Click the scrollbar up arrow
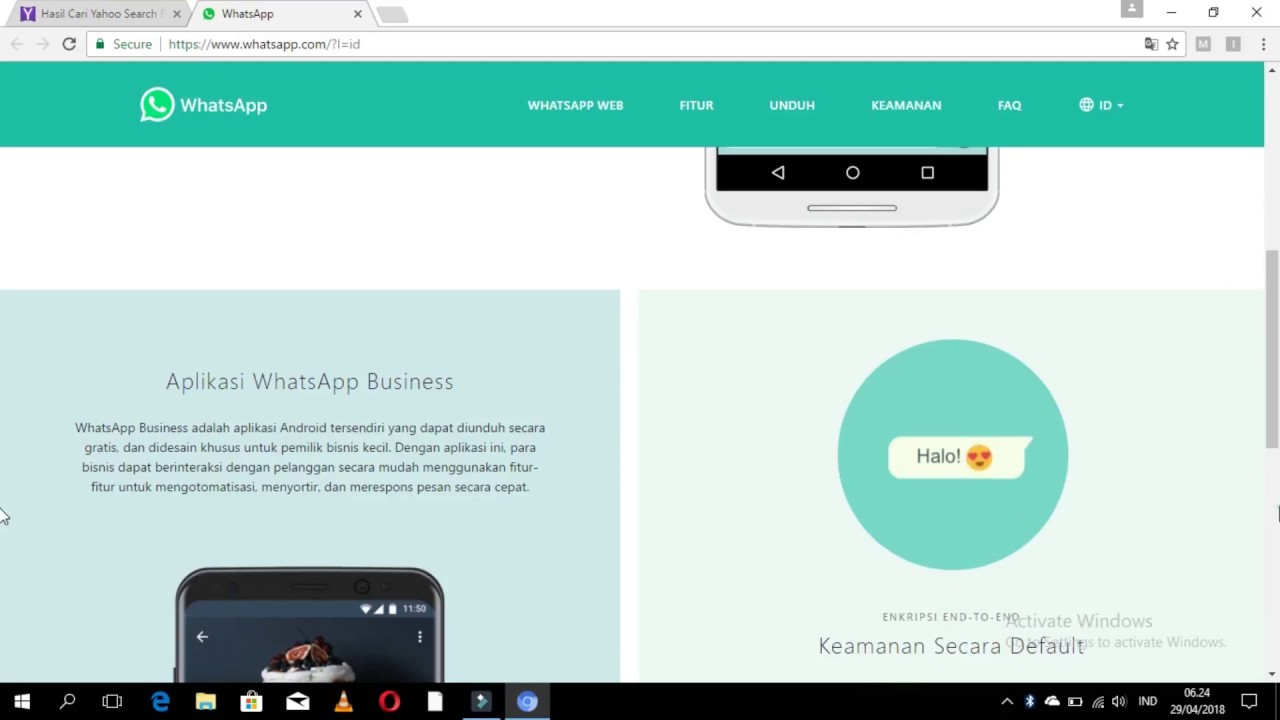1280x720 pixels. [1272, 69]
